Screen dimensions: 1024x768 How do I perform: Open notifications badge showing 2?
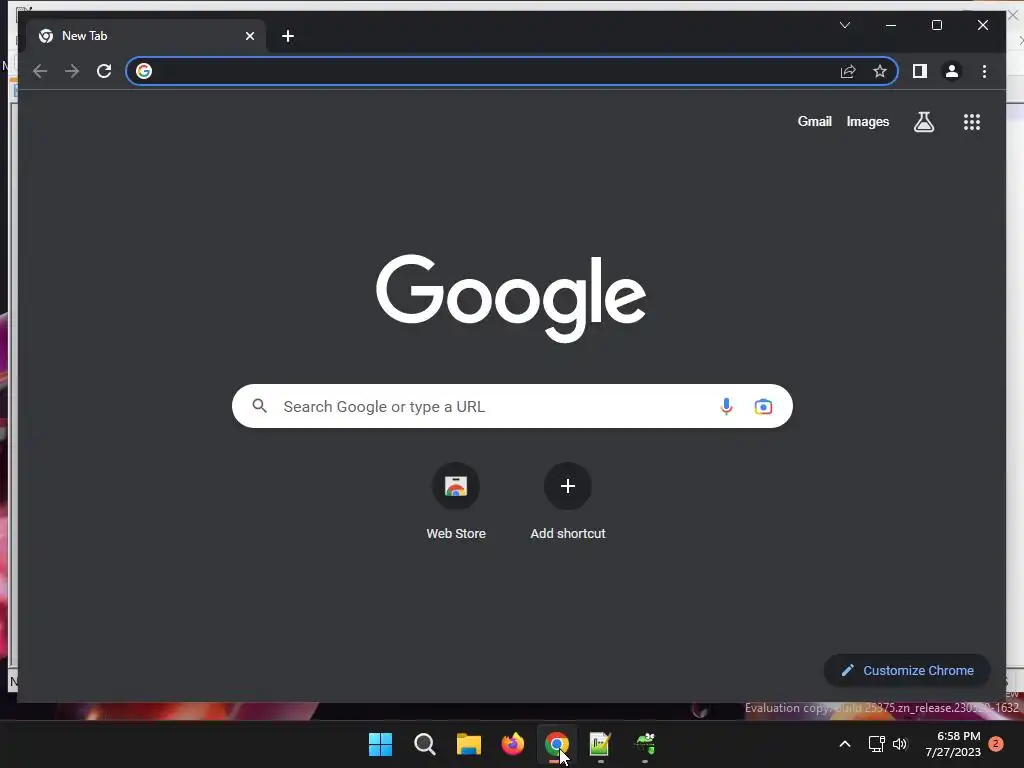click(996, 743)
